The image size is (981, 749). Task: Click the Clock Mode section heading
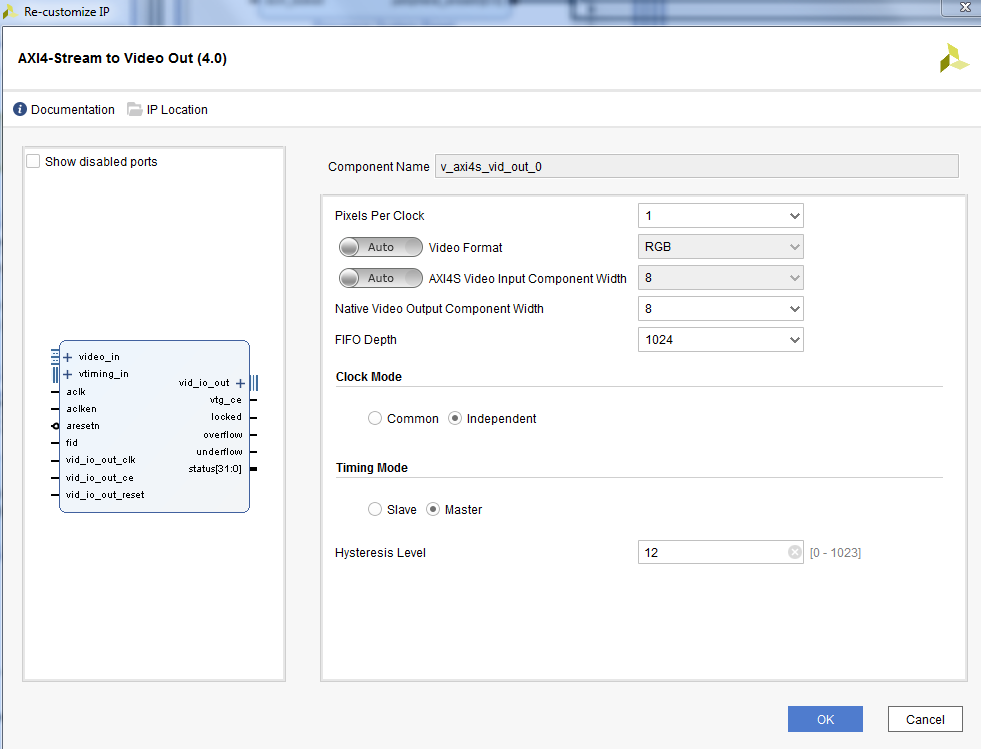coord(369,377)
